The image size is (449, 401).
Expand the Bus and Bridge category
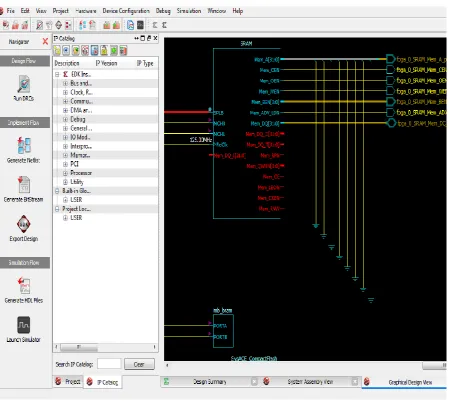click(x=65, y=83)
